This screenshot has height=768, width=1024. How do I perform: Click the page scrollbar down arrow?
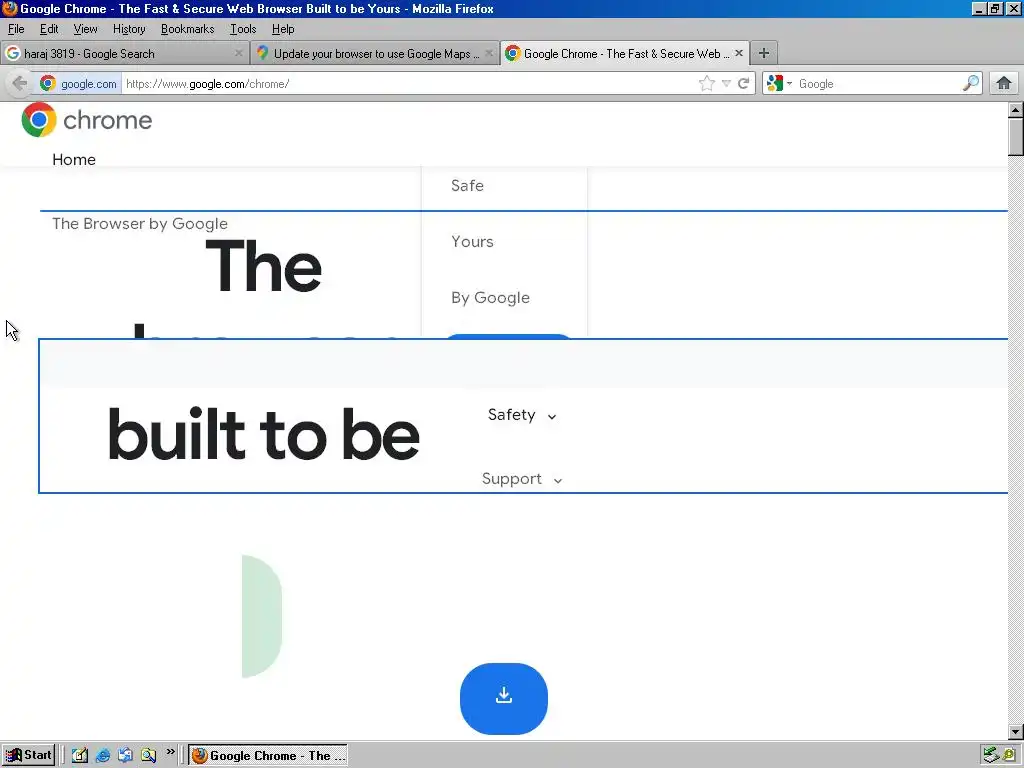point(1016,732)
